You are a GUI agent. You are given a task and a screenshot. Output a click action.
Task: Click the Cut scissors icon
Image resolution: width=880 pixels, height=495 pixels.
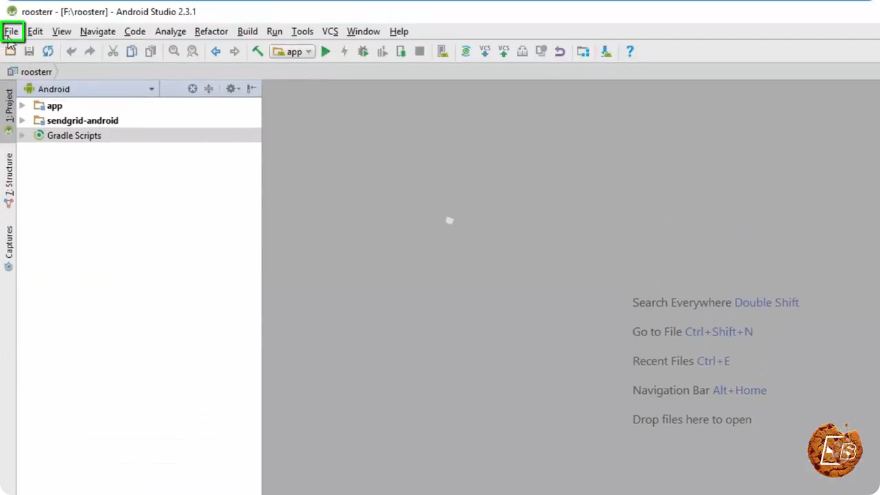(x=113, y=52)
